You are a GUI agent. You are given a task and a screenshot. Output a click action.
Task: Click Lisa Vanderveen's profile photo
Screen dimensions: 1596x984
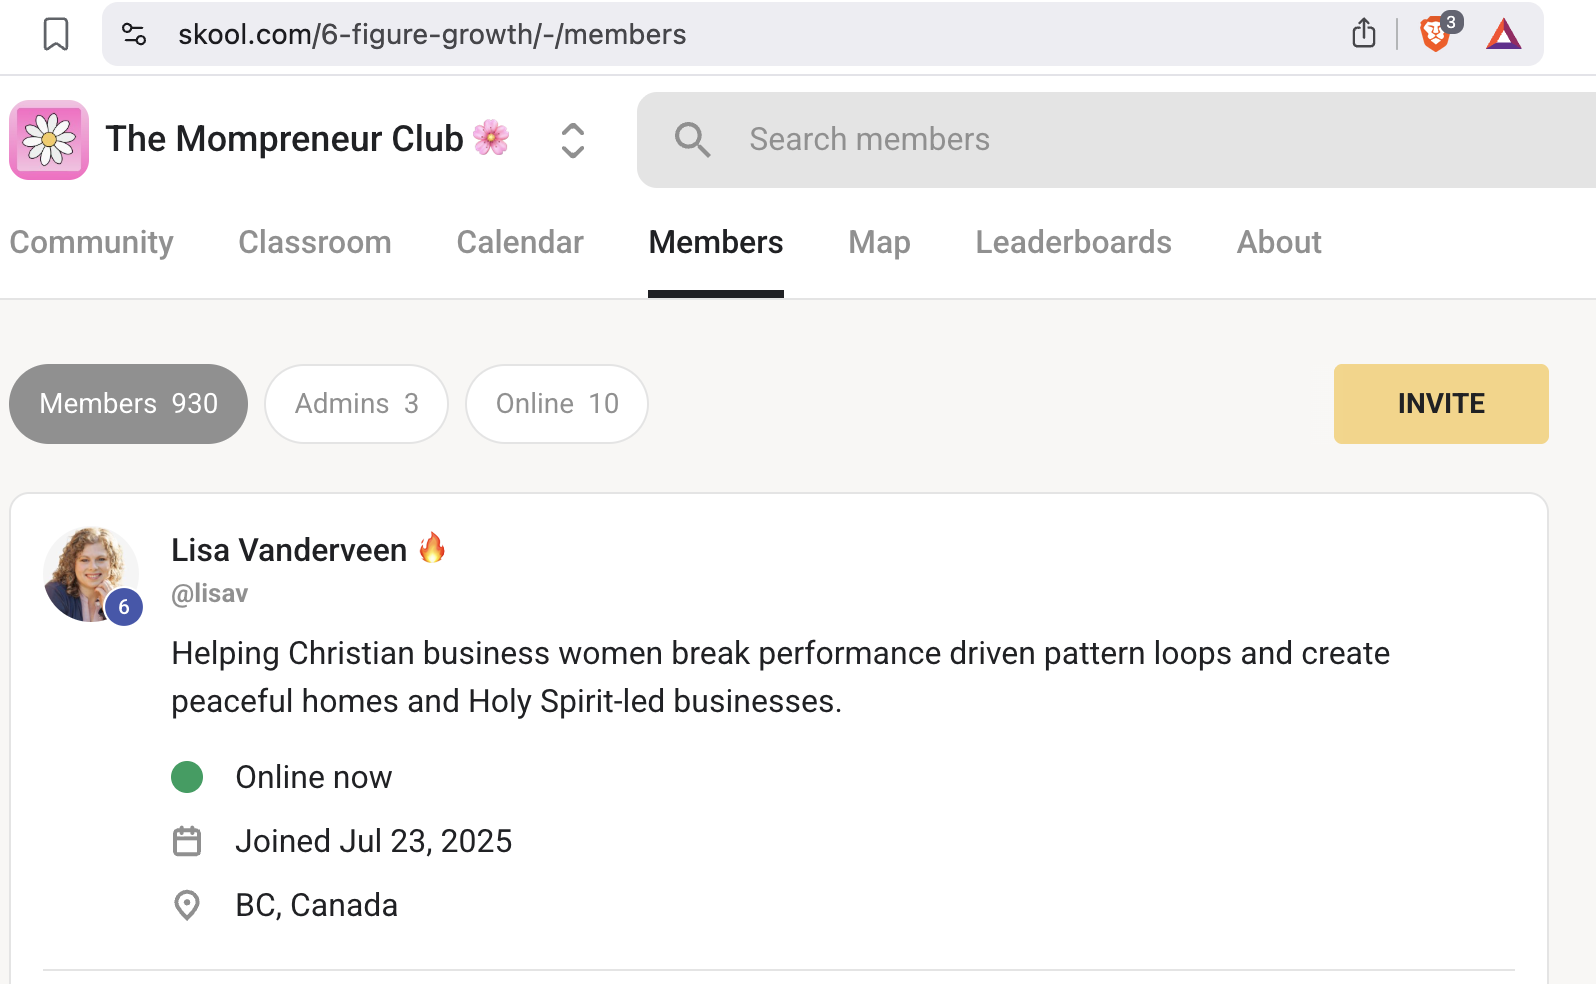[88, 572]
